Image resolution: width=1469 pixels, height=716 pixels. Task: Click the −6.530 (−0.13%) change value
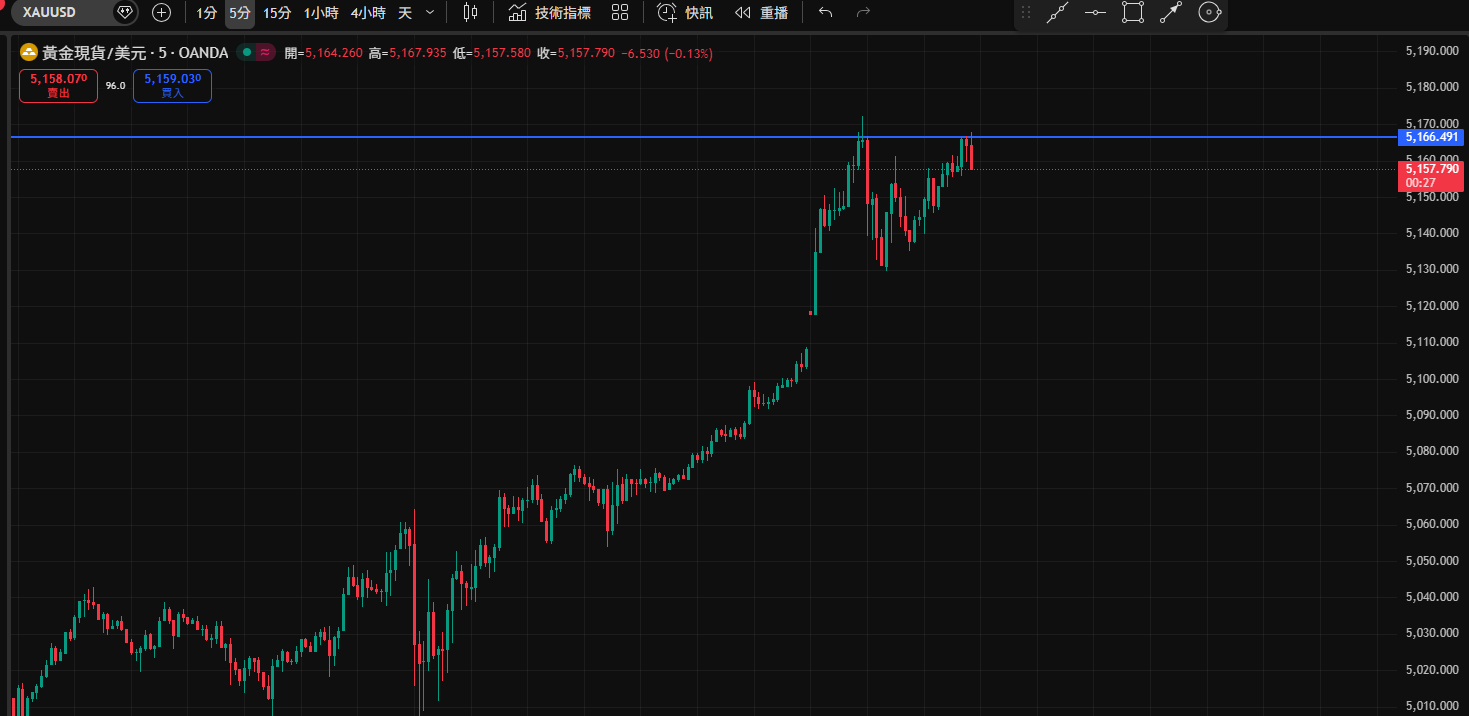pos(667,53)
